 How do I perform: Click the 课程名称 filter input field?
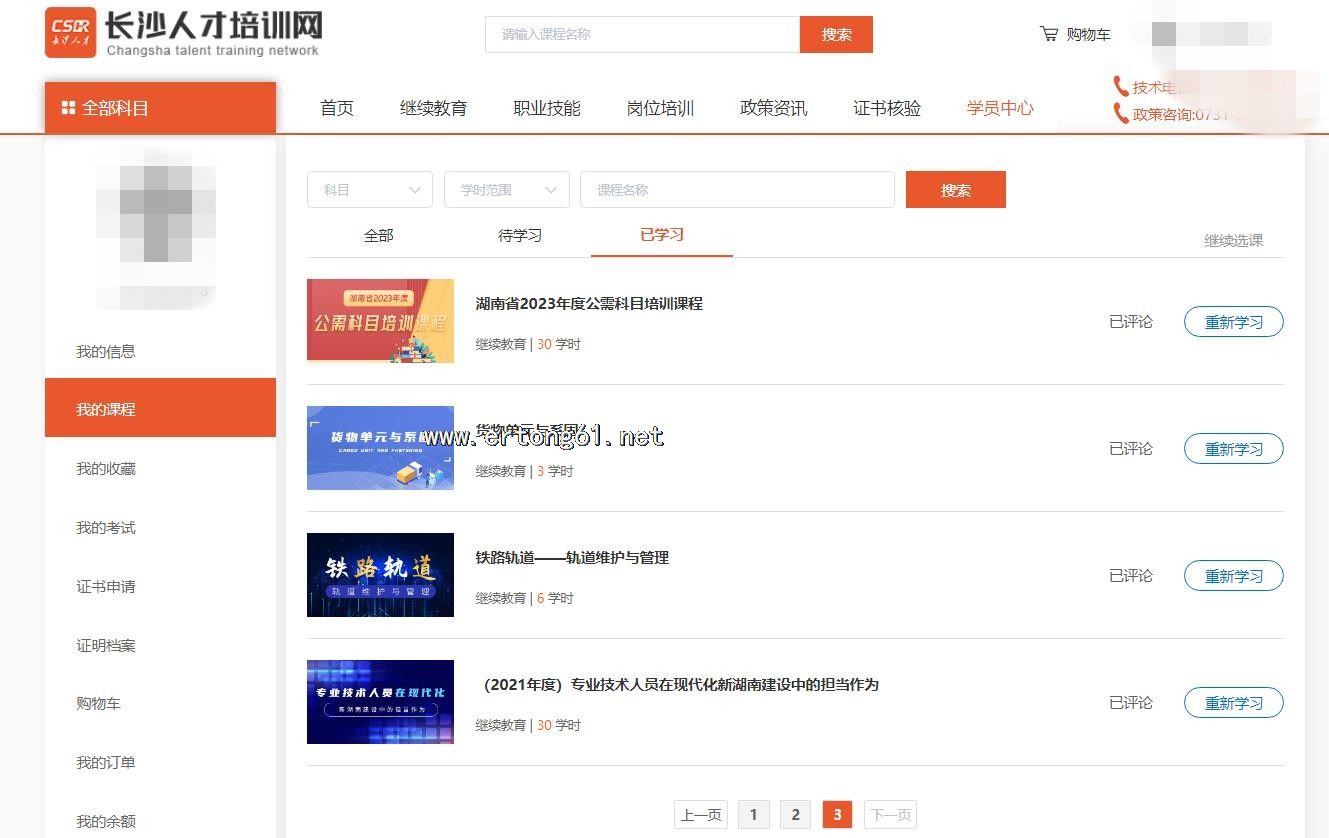tap(737, 190)
